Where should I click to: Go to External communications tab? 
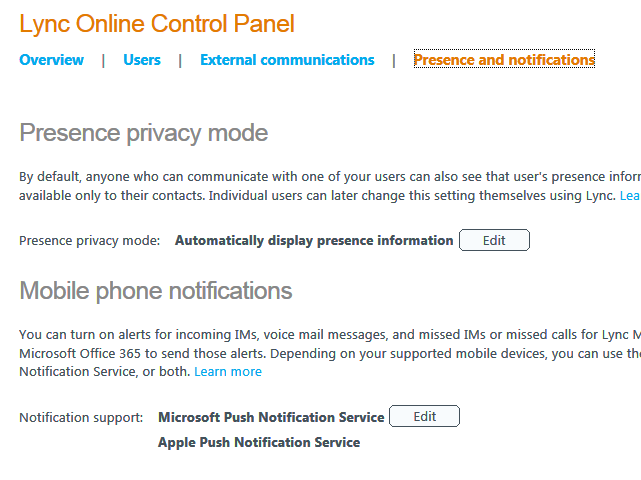(x=287, y=60)
